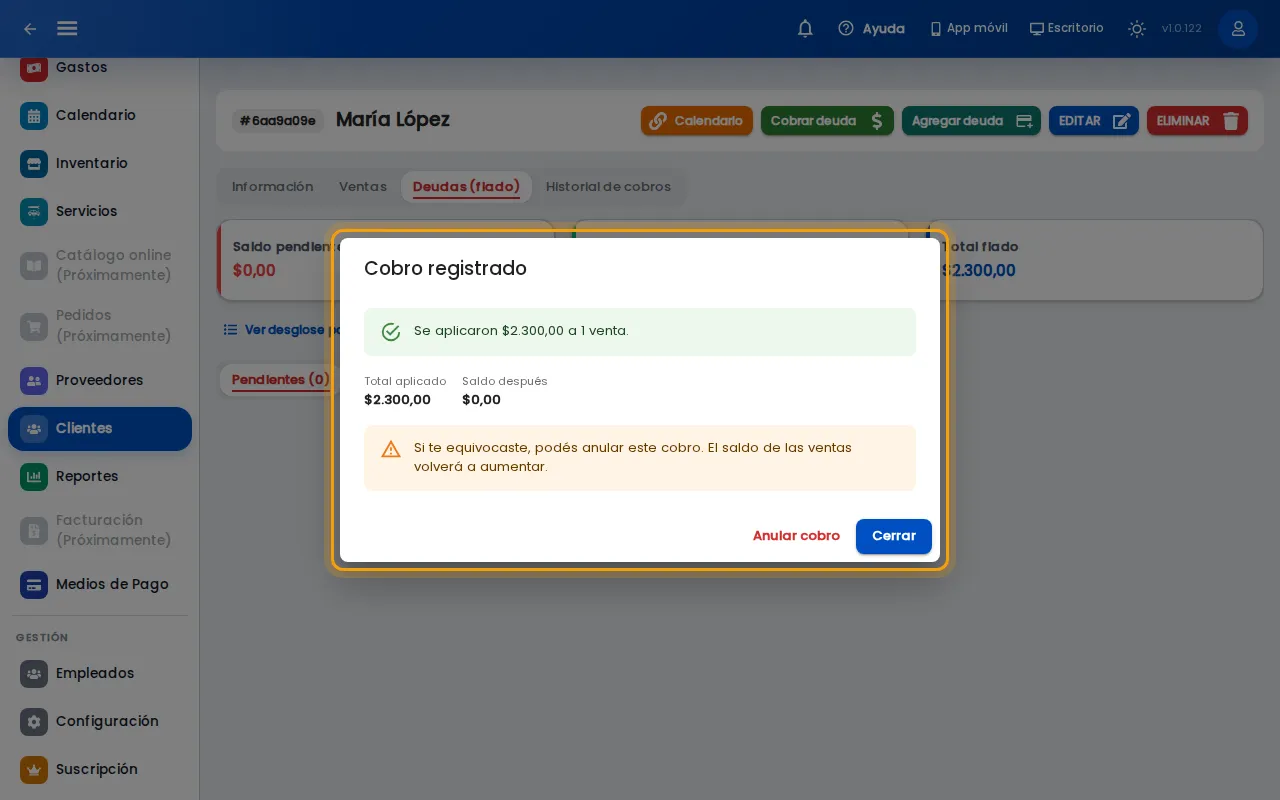Click the Pendientes (0) tab
The width and height of the screenshot is (1280, 800).
coord(280,380)
